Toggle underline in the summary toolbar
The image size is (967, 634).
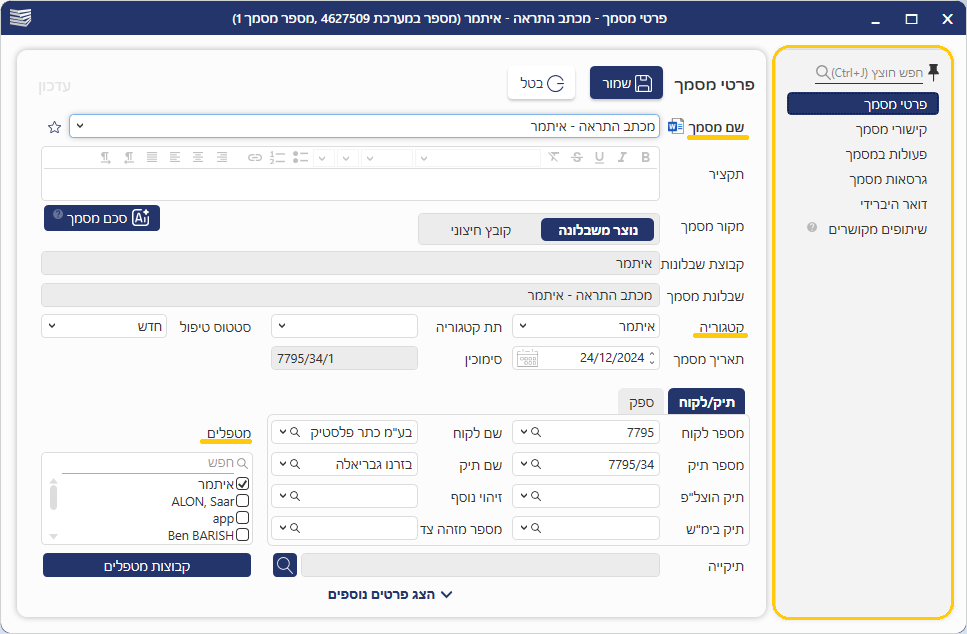click(x=599, y=157)
